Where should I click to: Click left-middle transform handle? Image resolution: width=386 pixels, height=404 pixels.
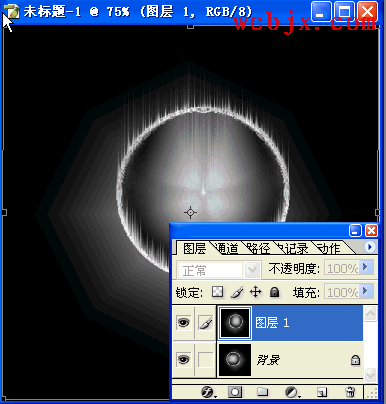point(4,212)
